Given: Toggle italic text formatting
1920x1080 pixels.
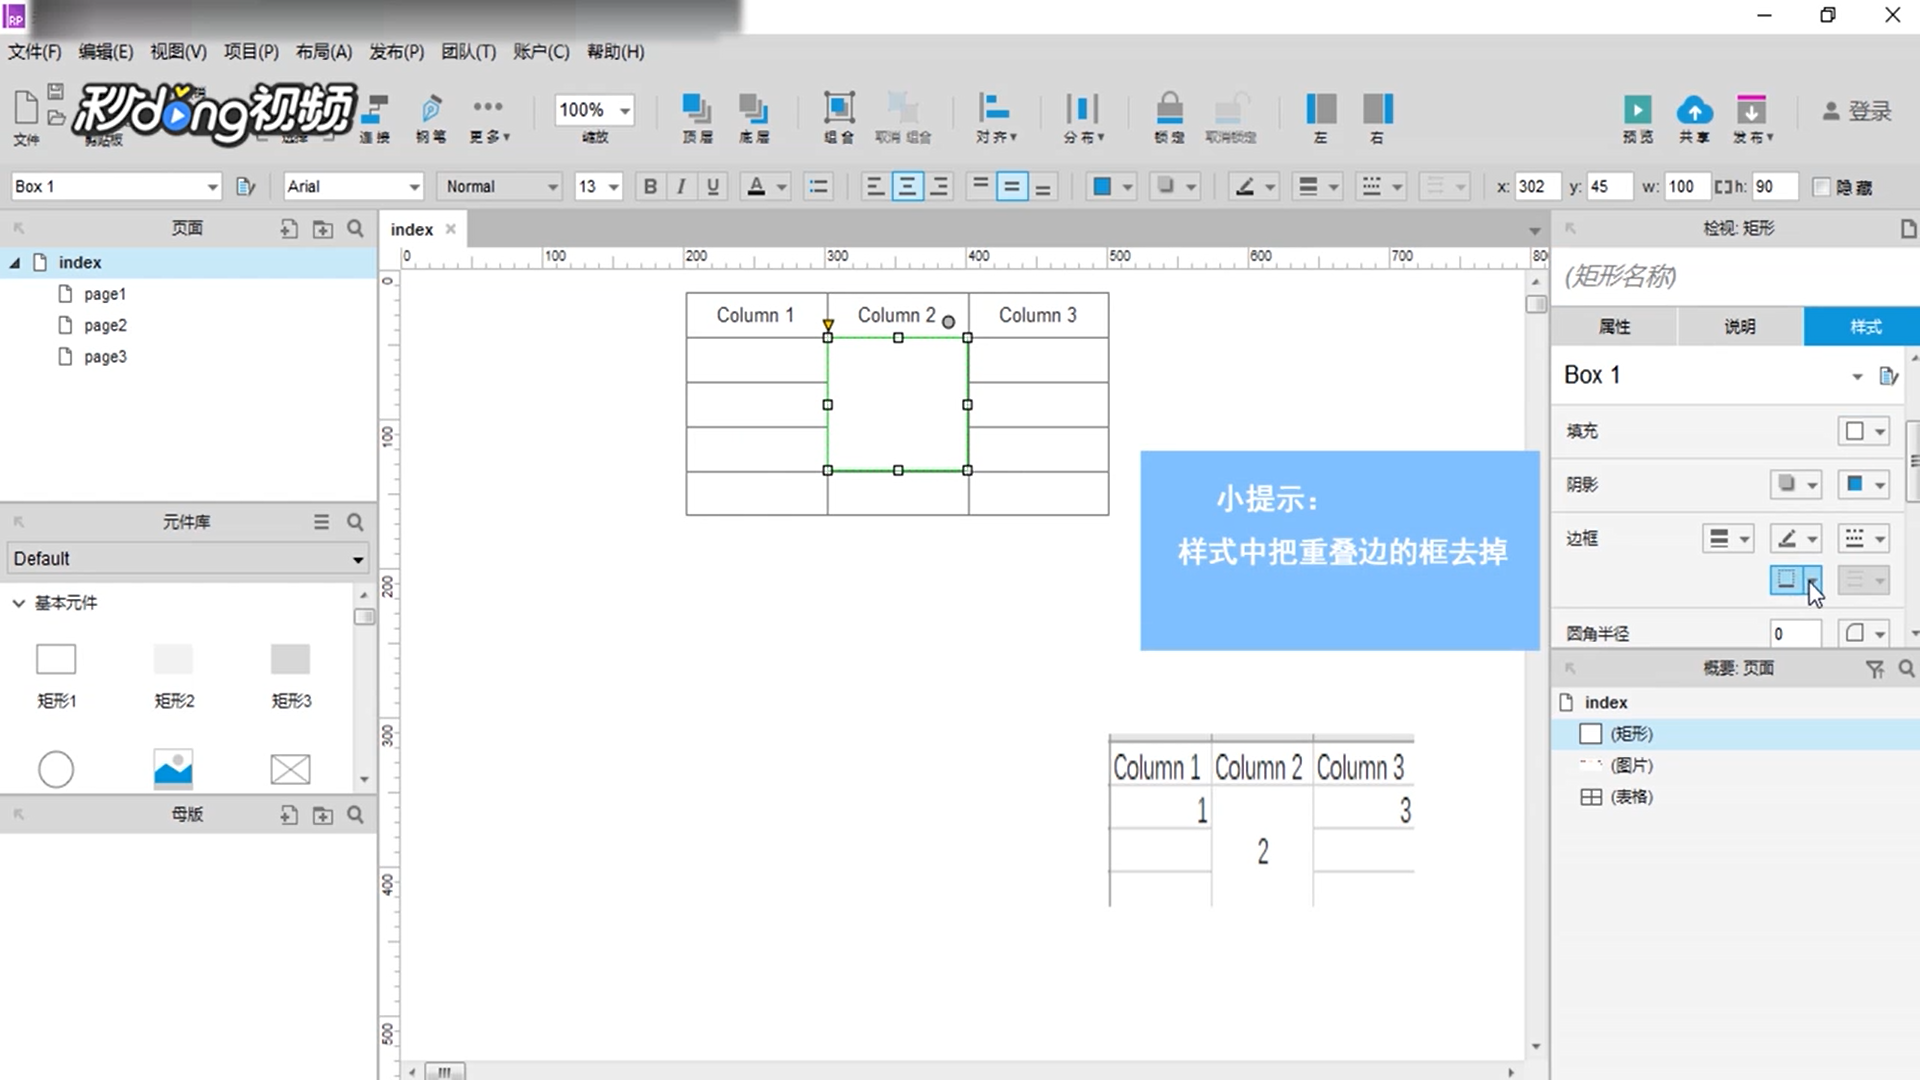Looking at the screenshot, I should 681,186.
